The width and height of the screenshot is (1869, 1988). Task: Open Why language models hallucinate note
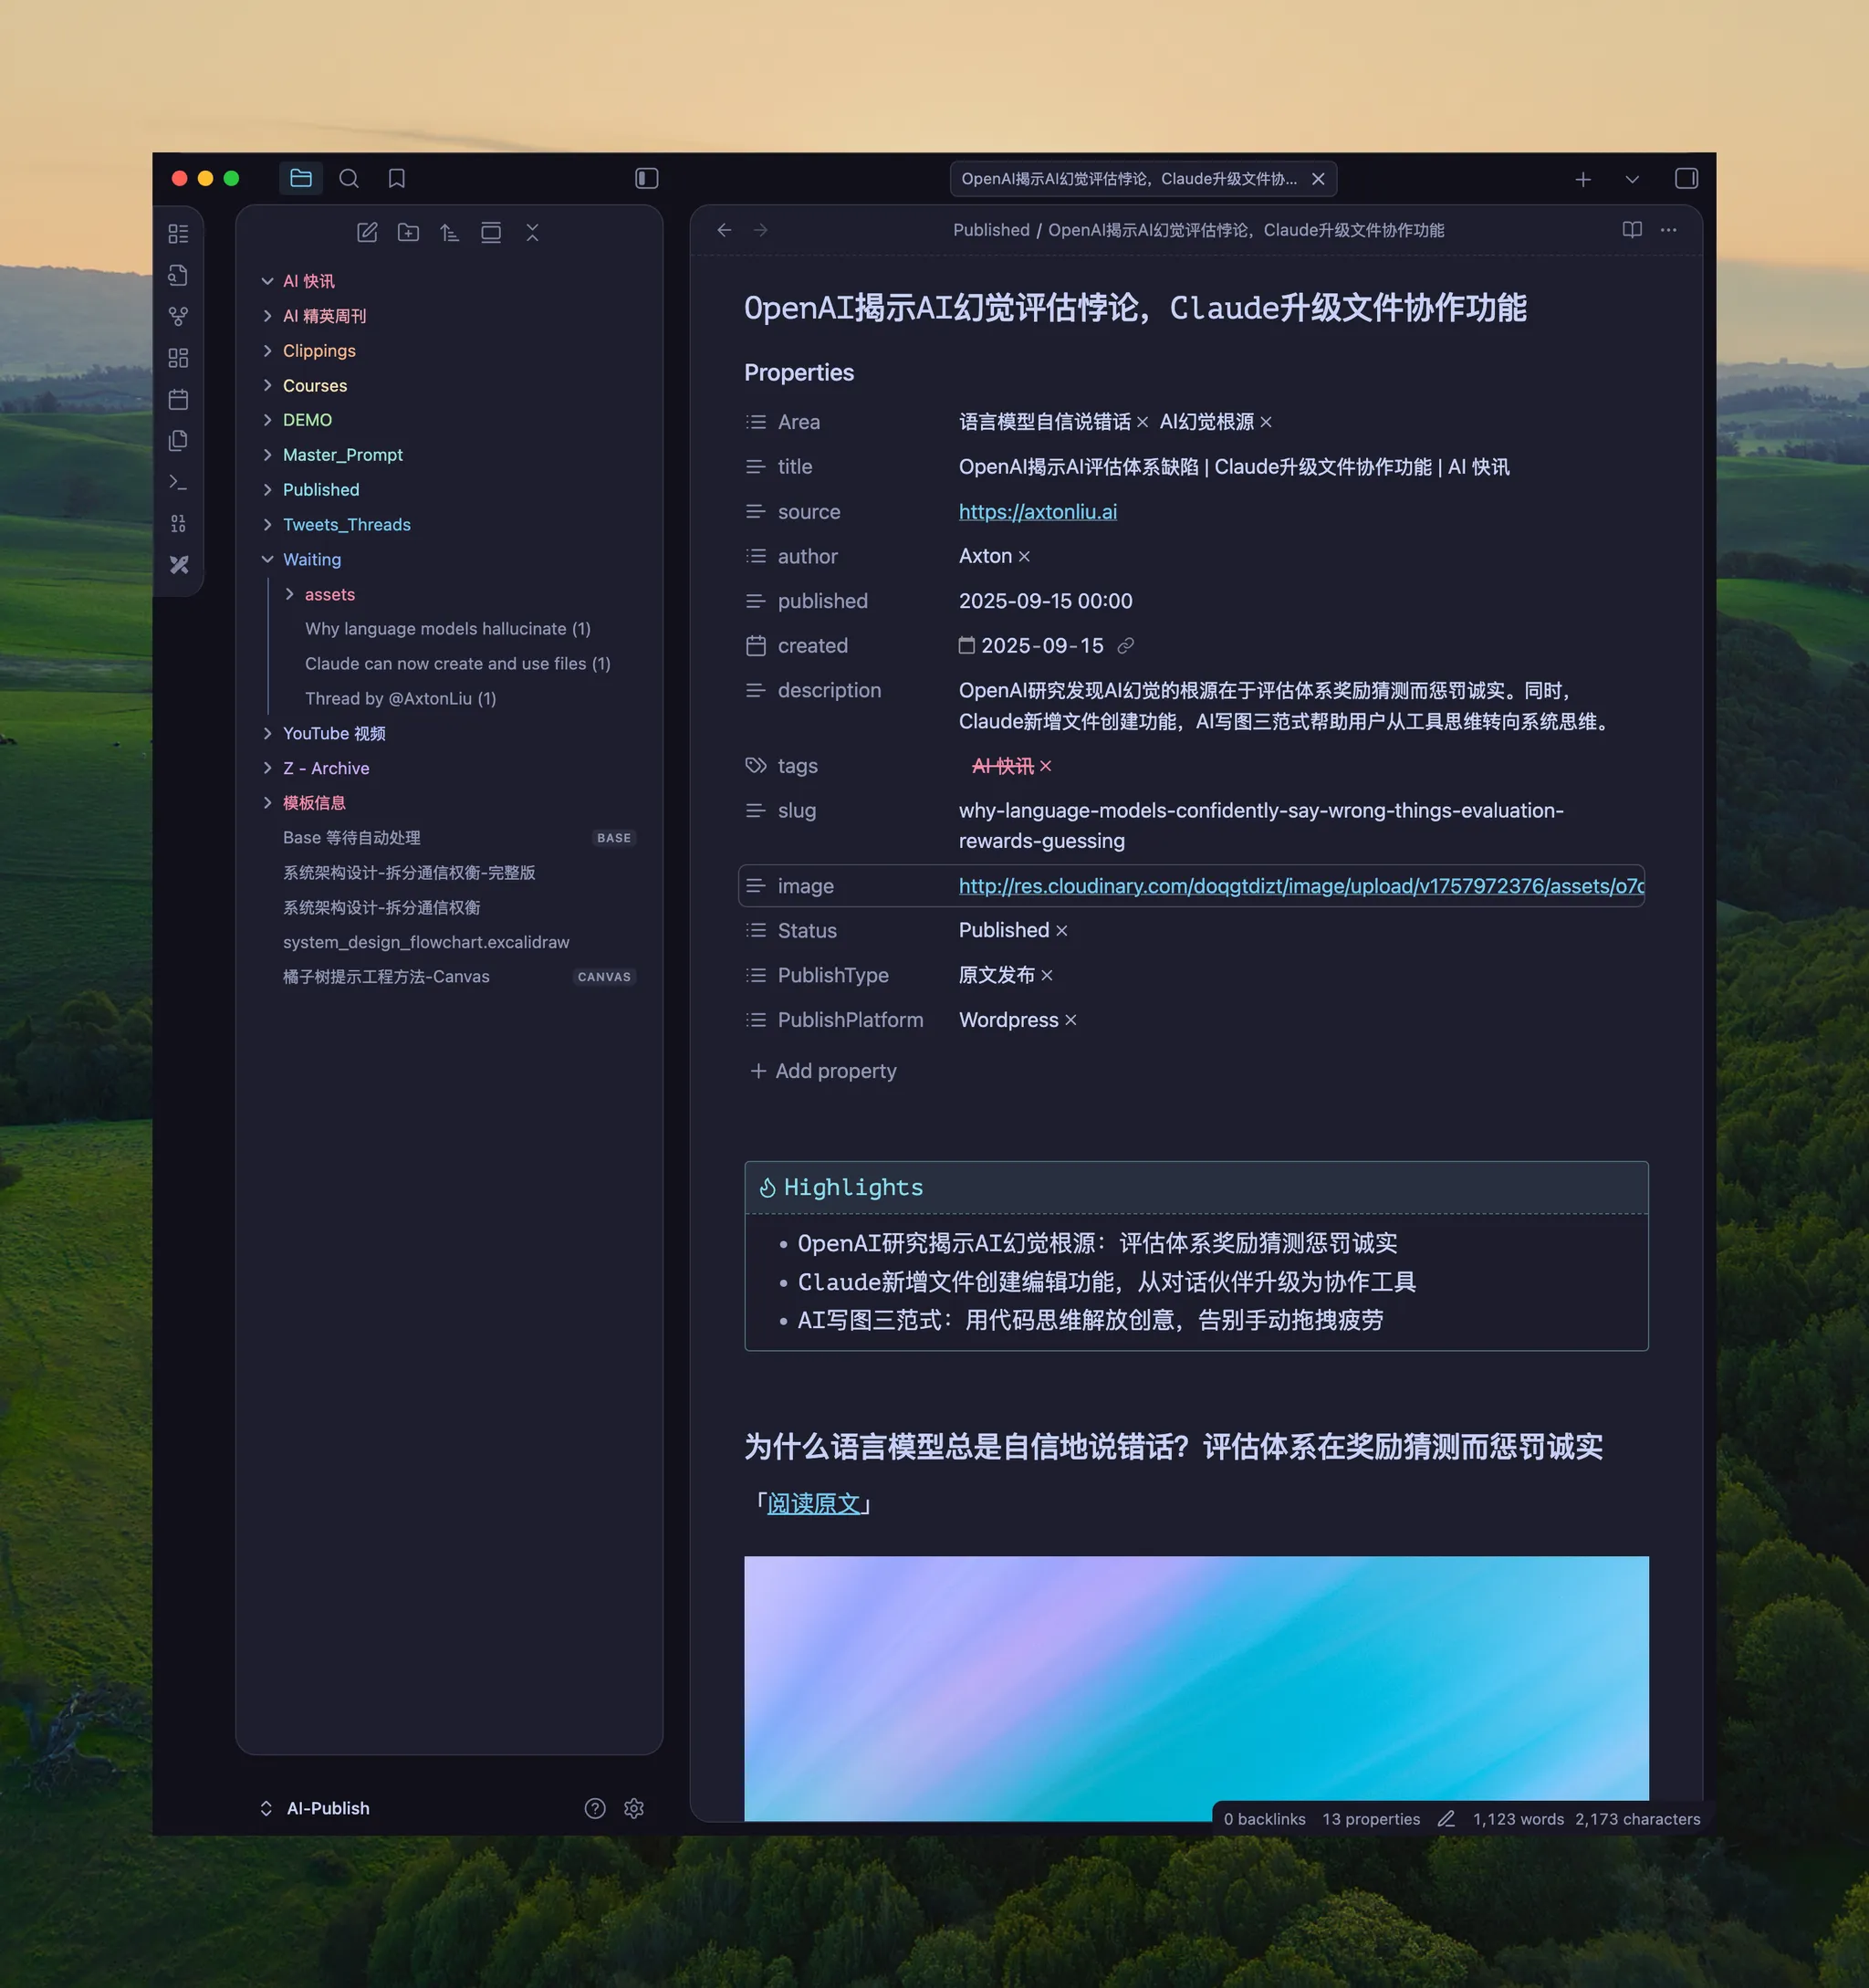[x=447, y=629]
